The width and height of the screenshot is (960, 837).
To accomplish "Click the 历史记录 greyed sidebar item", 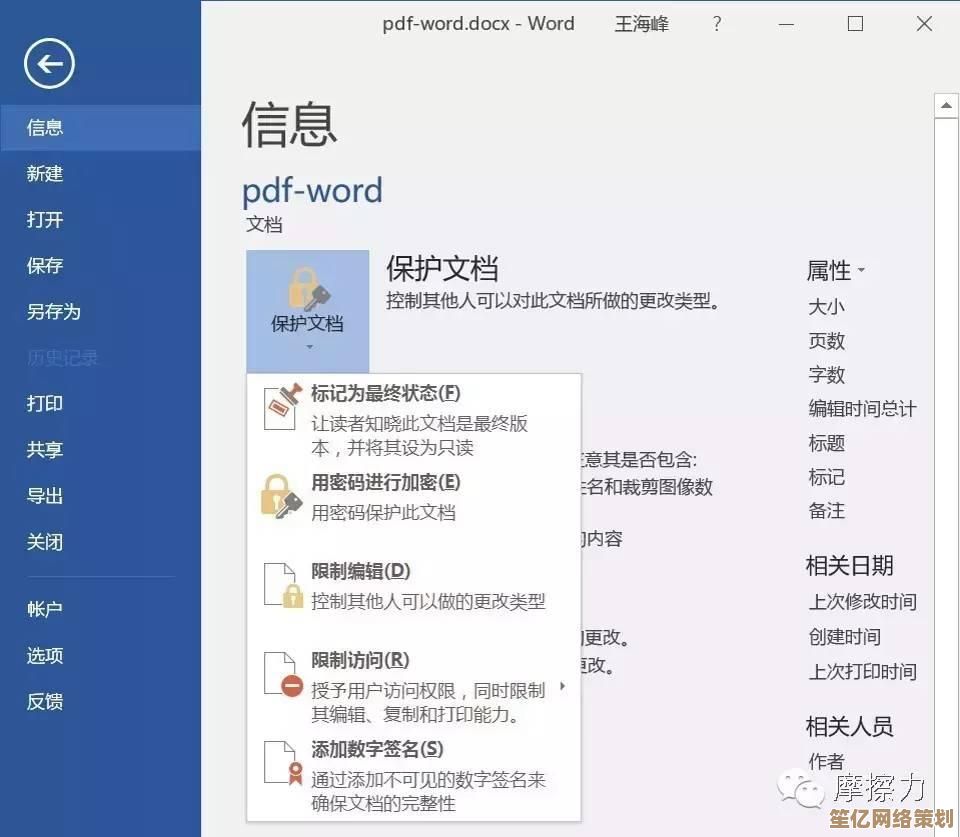I will [62, 358].
